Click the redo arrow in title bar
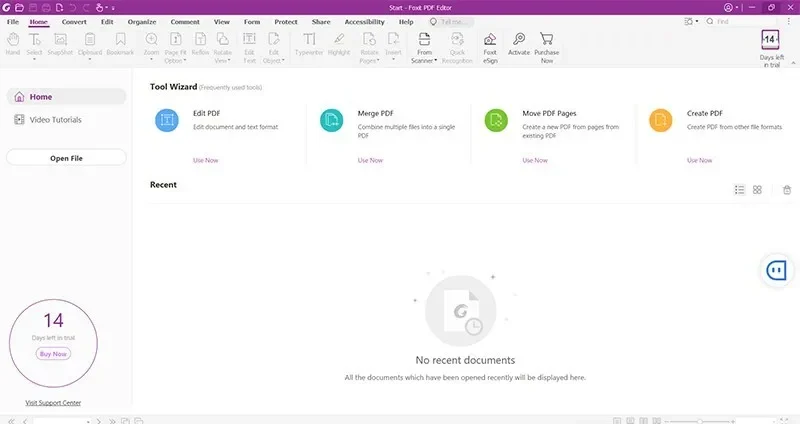This screenshot has width=800, height=424. pos(86,8)
